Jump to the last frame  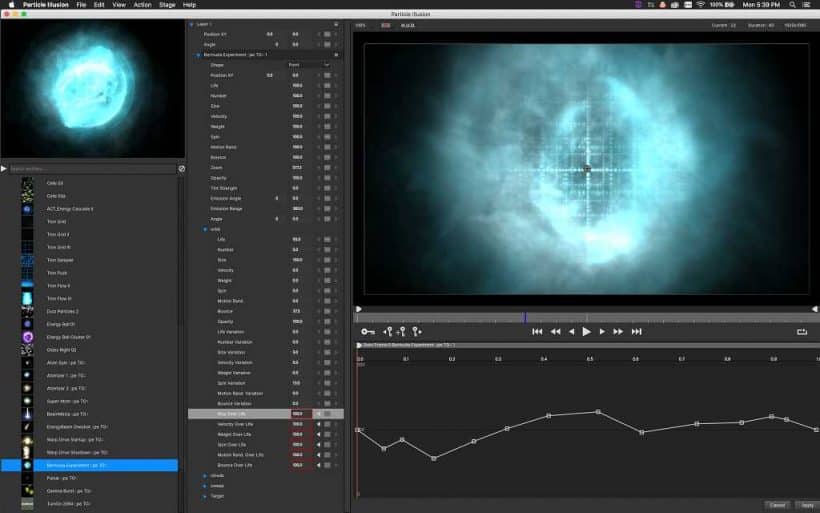click(636, 332)
